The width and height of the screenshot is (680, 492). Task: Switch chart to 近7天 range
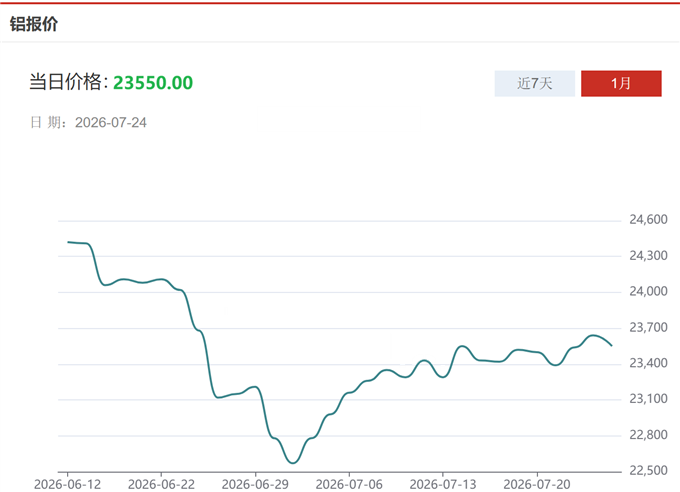[534, 83]
